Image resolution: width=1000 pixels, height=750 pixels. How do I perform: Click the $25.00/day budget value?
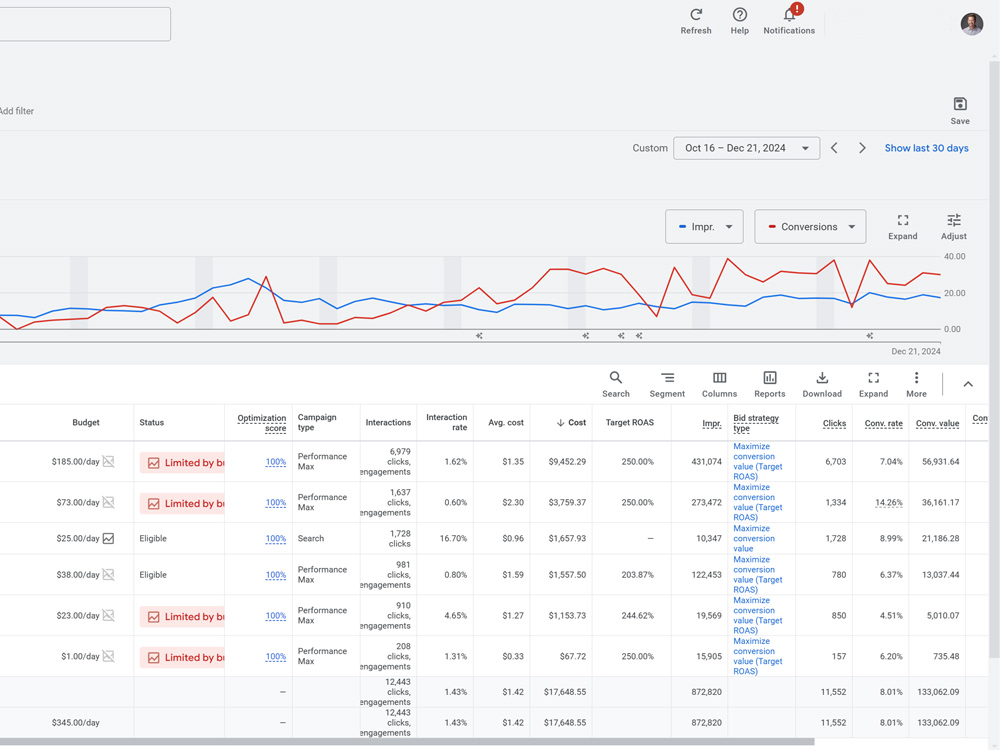(78, 538)
